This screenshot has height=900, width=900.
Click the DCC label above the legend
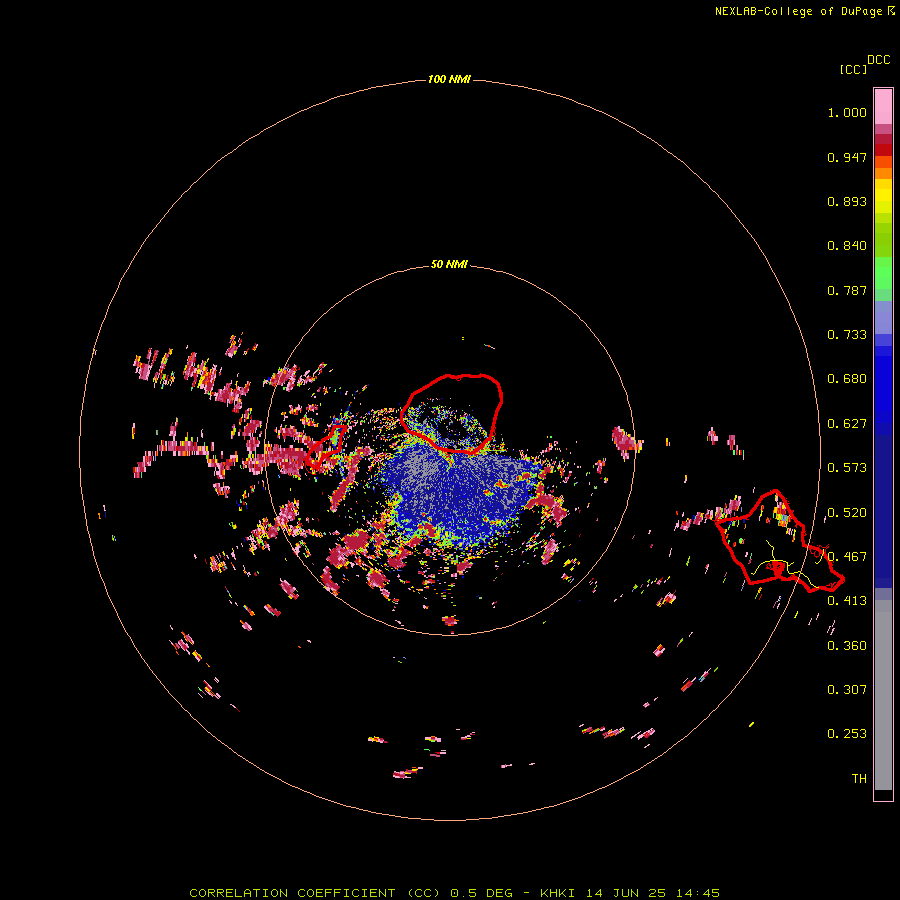click(879, 60)
